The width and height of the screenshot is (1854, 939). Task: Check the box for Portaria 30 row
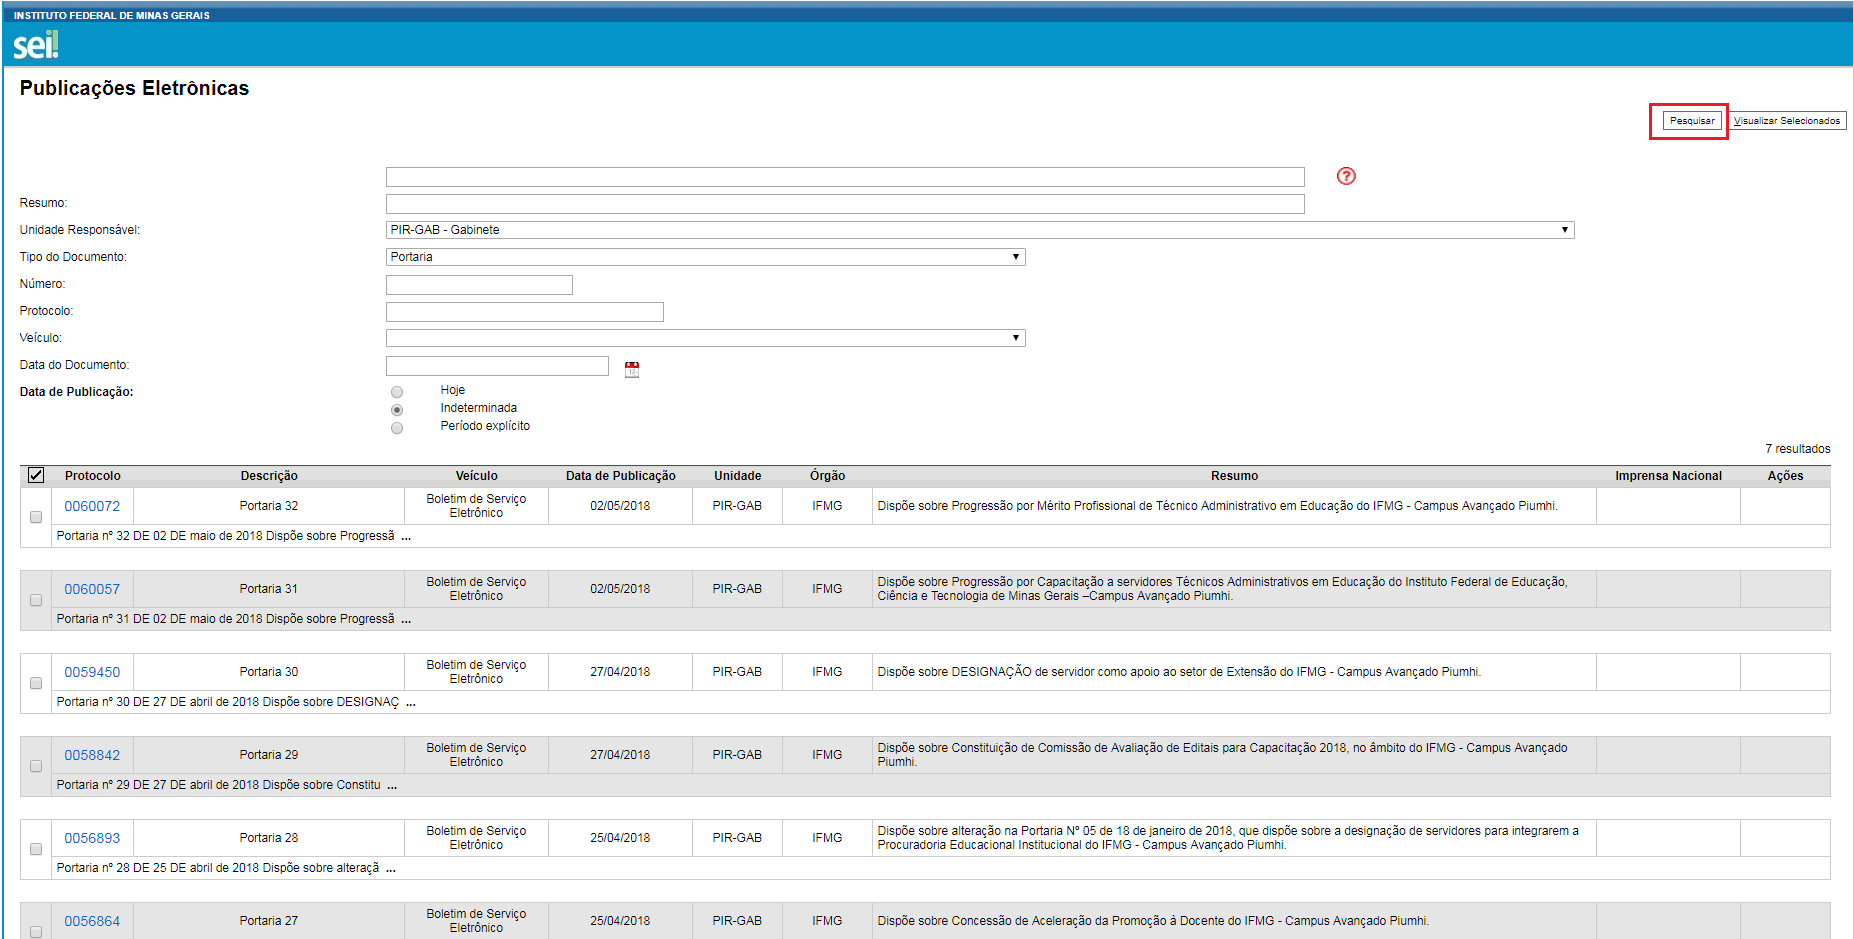tap(36, 683)
